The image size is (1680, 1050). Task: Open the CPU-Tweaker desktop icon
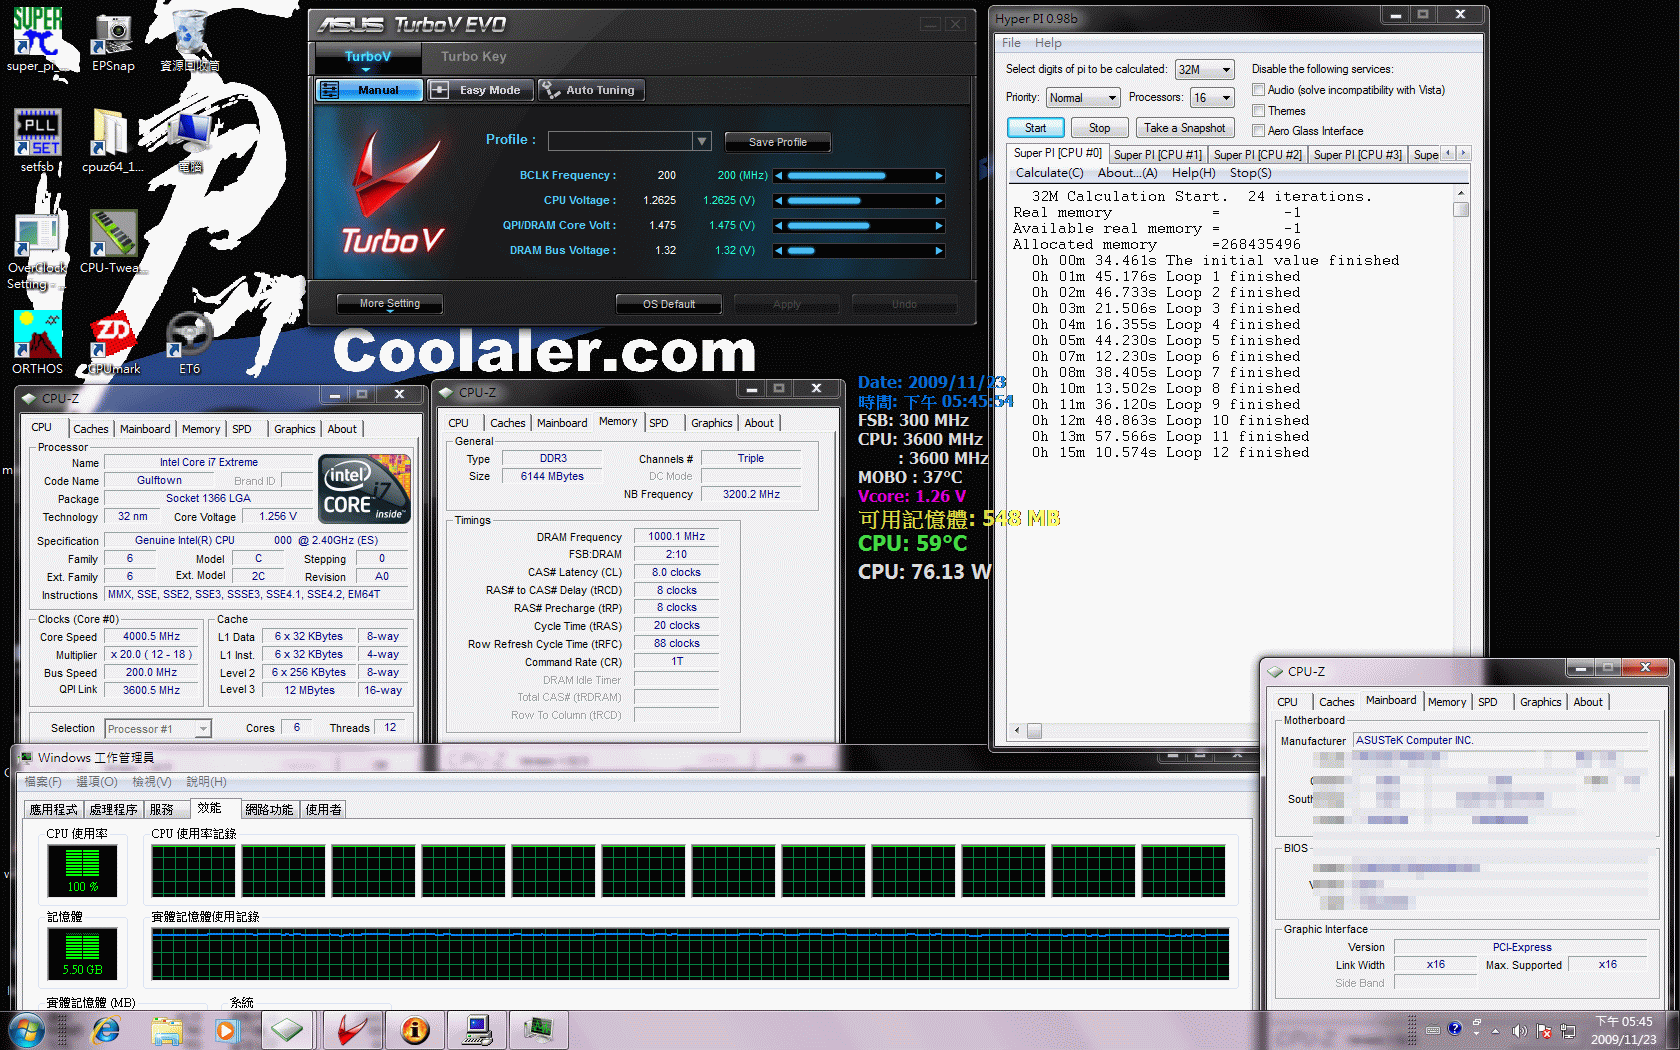[x=112, y=242]
